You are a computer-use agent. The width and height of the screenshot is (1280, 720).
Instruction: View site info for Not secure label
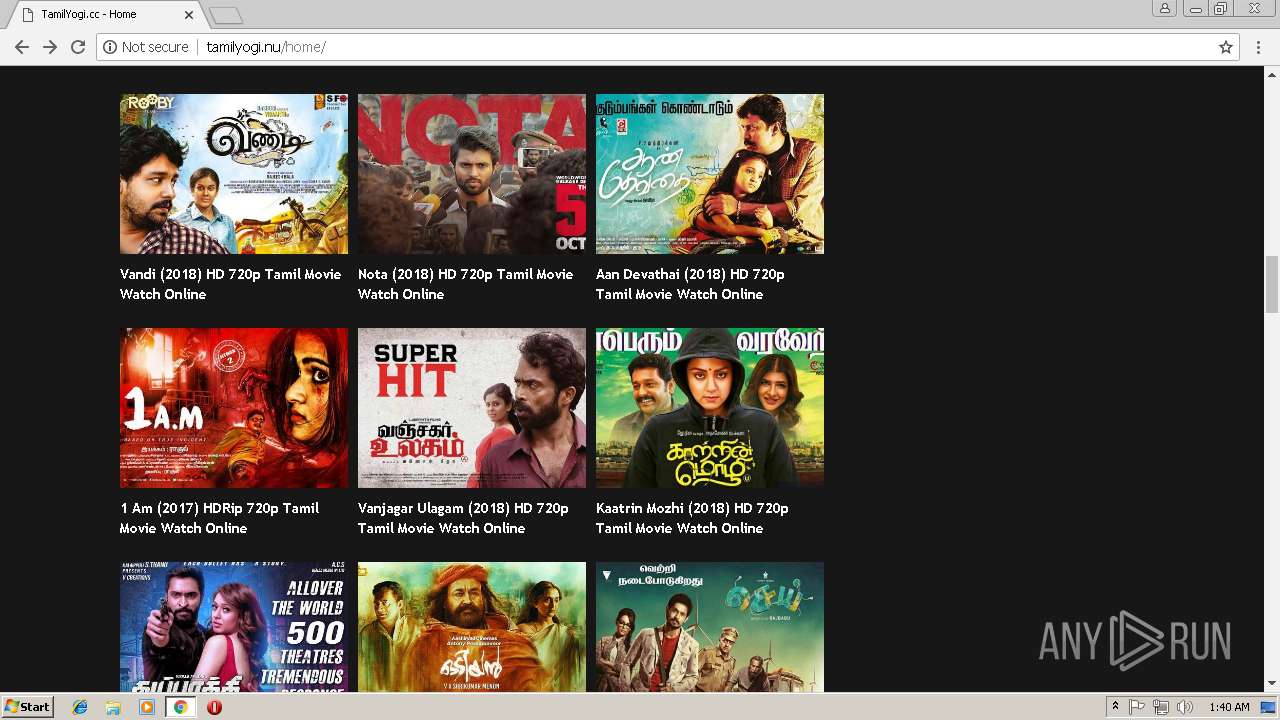[146, 47]
